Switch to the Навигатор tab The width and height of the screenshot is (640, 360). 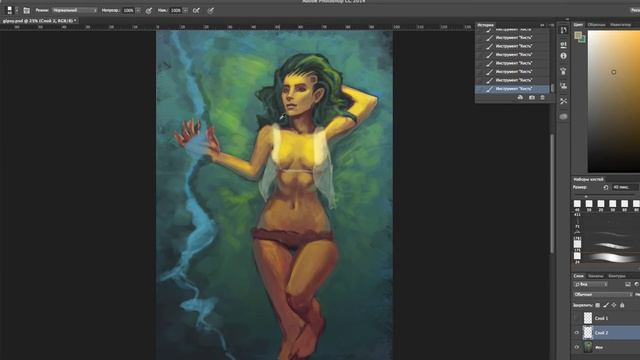click(620, 25)
